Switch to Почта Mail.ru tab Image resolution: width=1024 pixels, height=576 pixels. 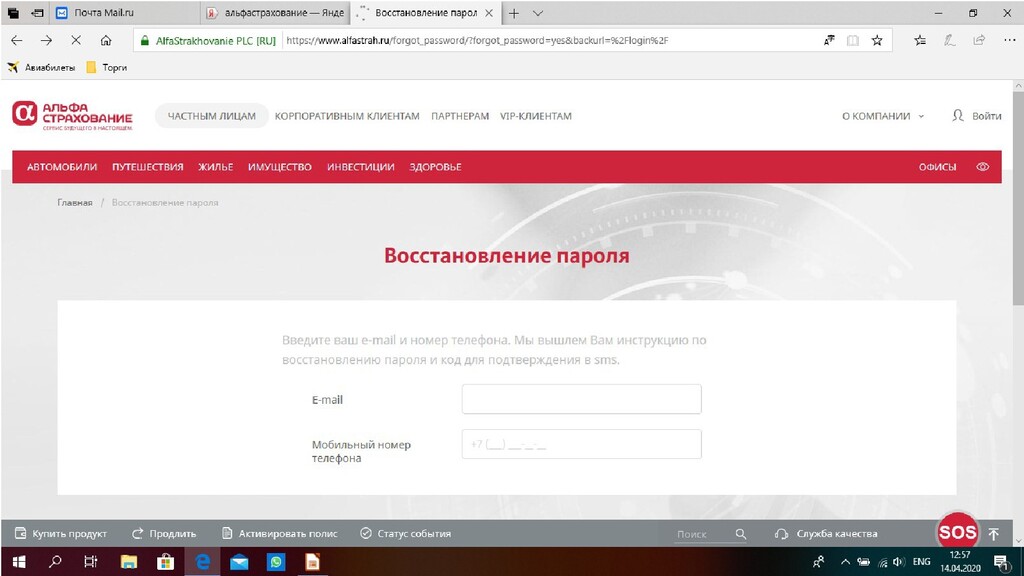(126, 13)
